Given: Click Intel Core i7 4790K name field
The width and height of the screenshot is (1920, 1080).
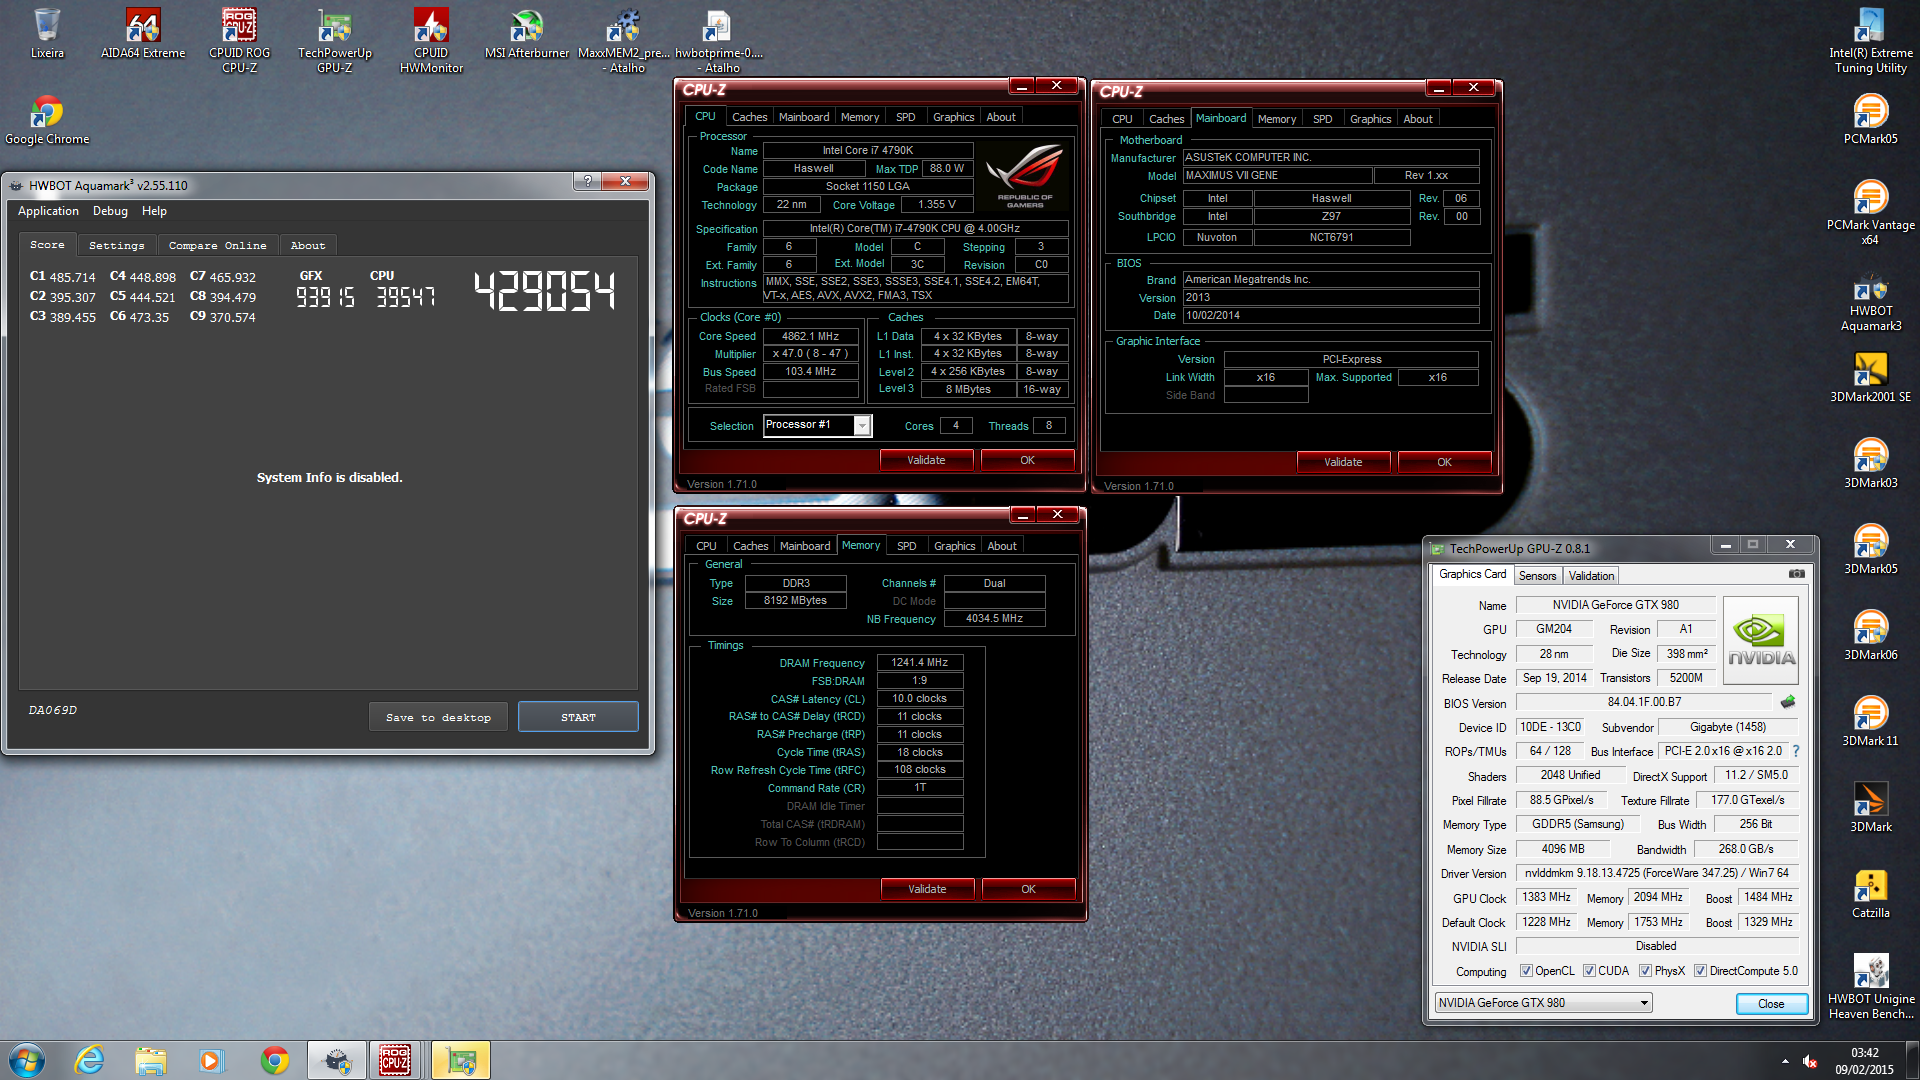Looking at the screenshot, I should [867, 151].
